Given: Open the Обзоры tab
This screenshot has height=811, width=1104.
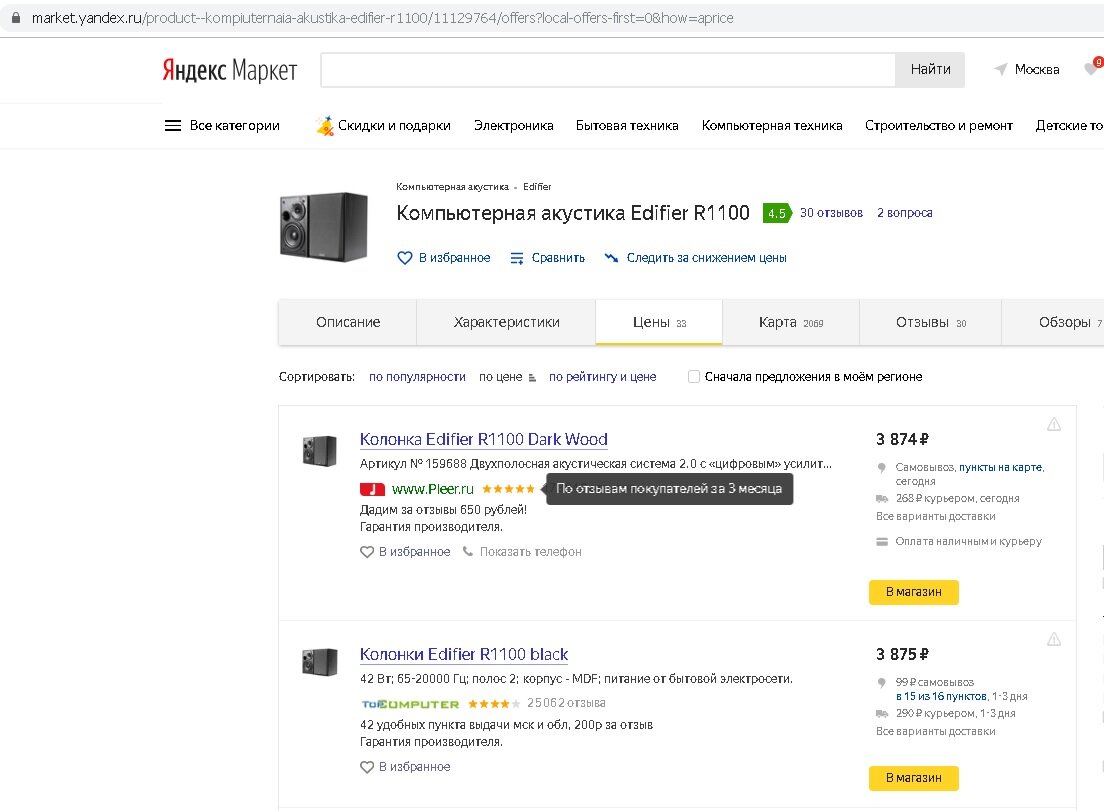Looking at the screenshot, I should coord(1053,322).
